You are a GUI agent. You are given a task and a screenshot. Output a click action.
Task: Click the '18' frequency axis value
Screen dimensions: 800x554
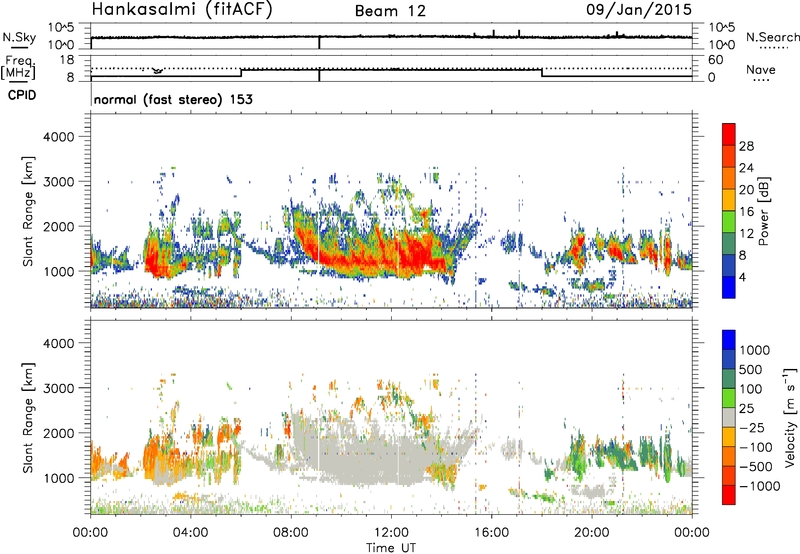pos(66,60)
